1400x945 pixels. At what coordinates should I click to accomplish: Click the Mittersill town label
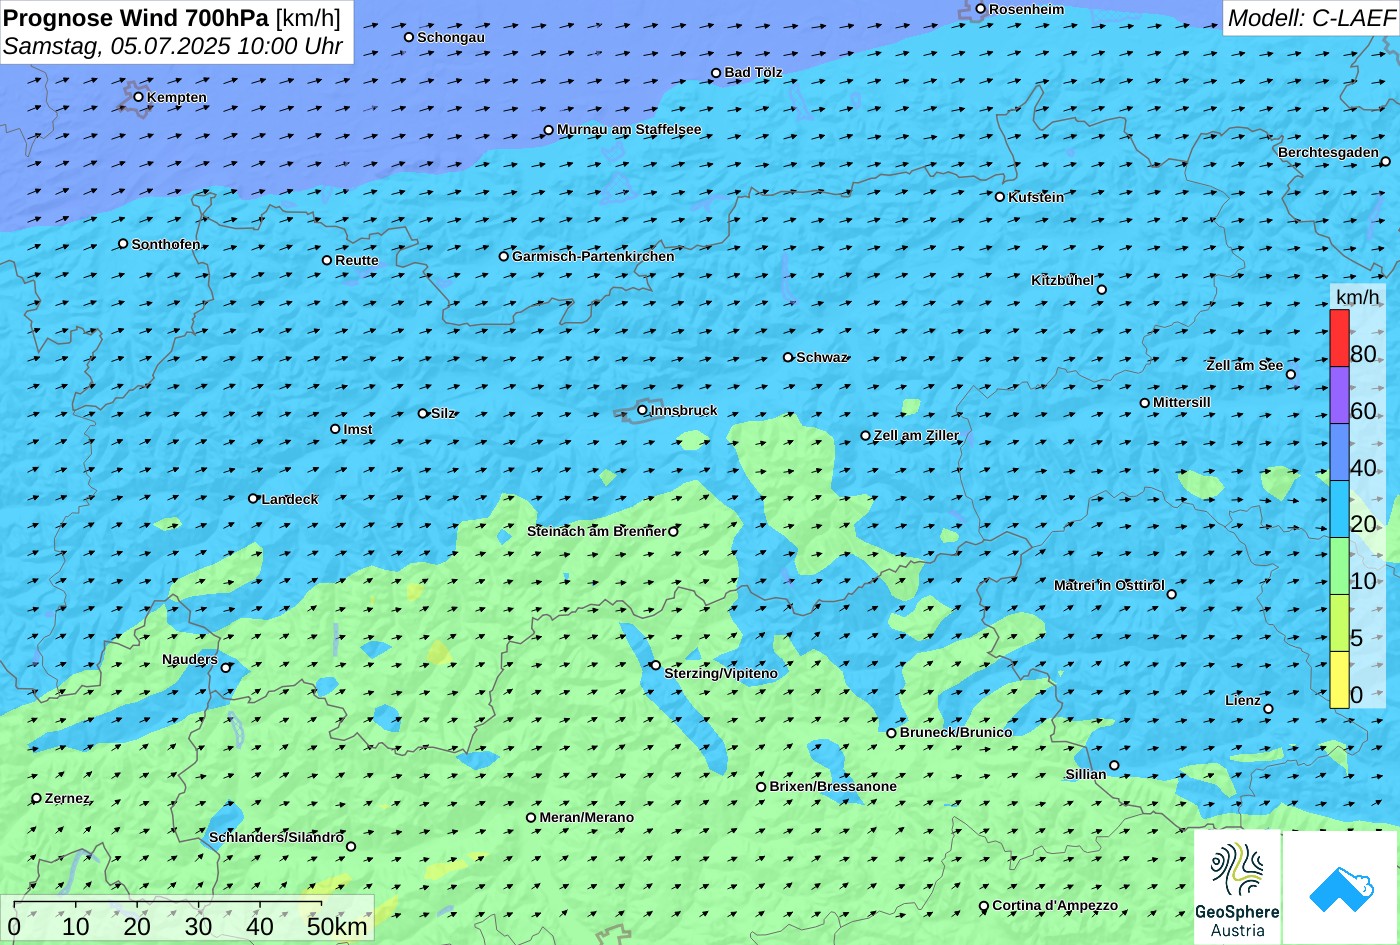pyautogui.click(x=1182, y=402)
